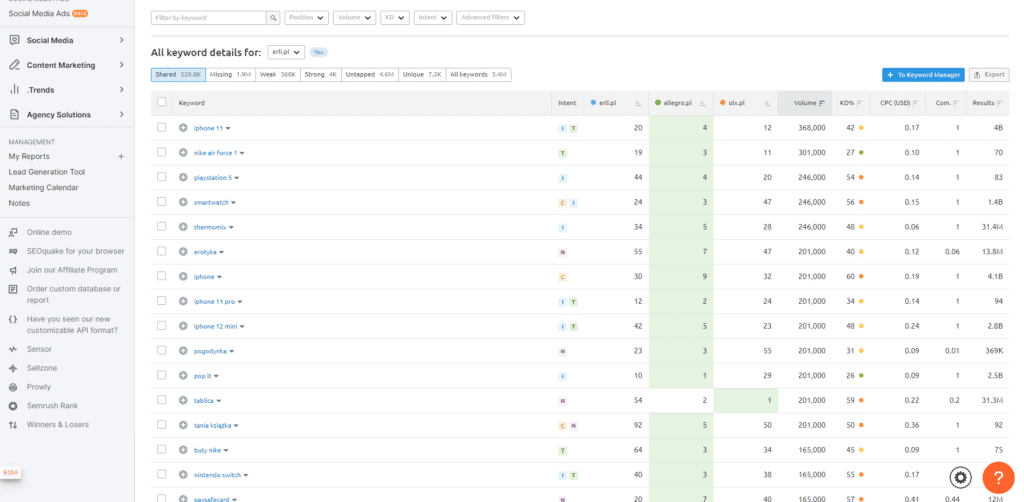Open the nintendo switch keyword link

point(217,475)
